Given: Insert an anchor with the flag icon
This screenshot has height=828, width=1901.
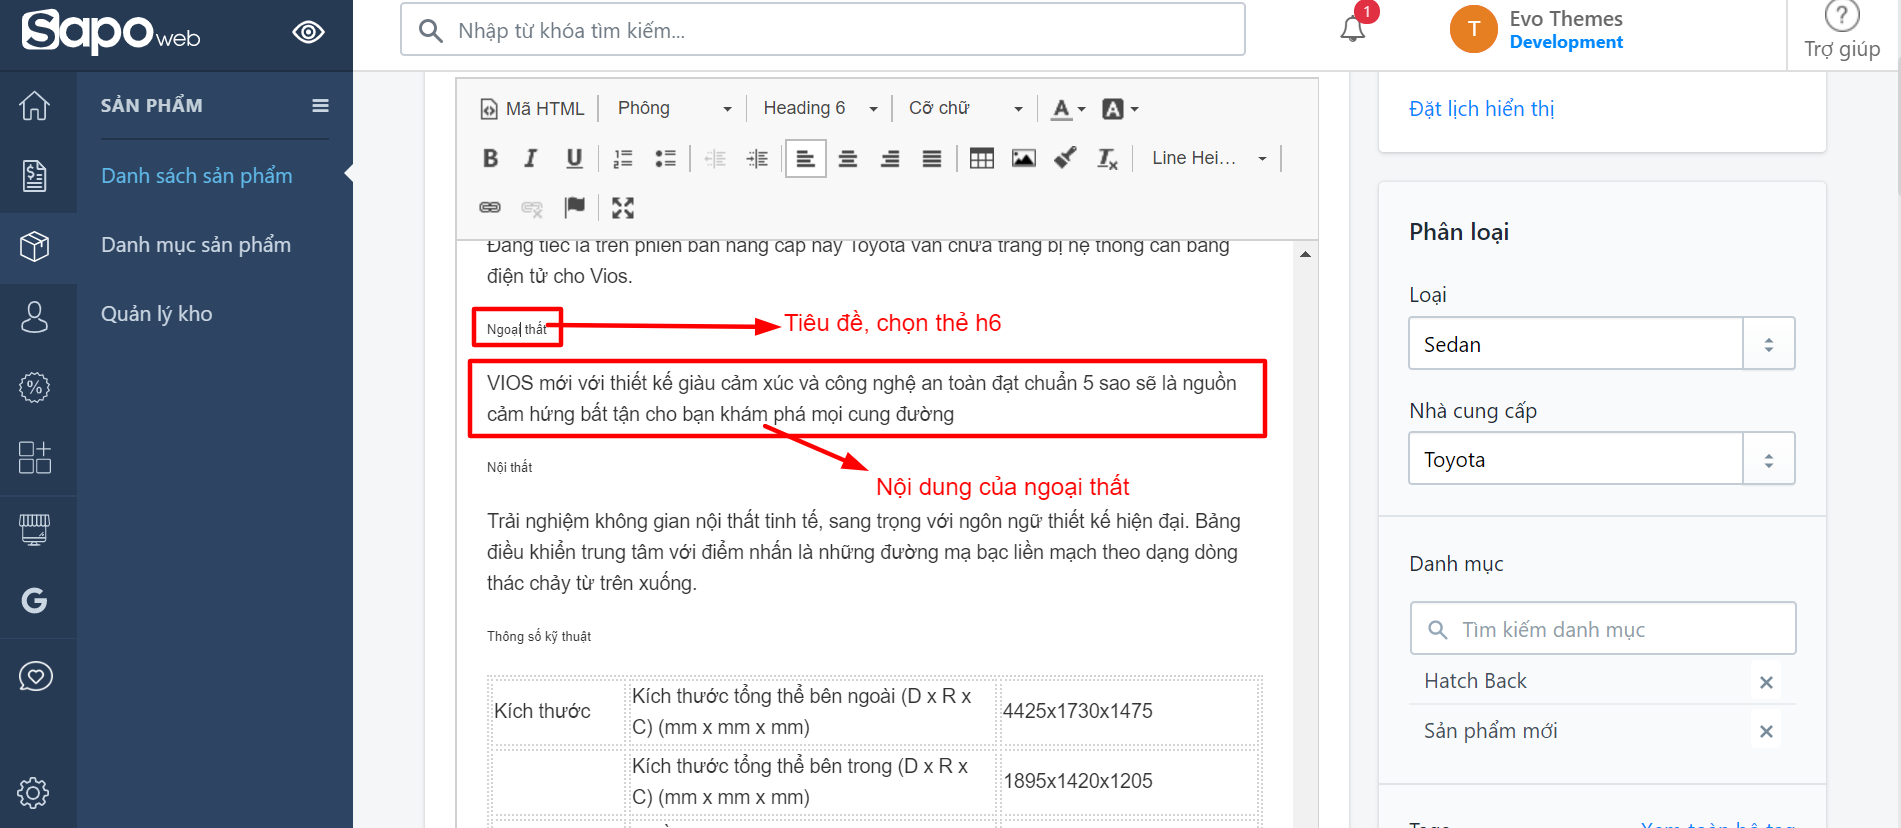Looking at the screenshot, I should [x=574, y=207].
